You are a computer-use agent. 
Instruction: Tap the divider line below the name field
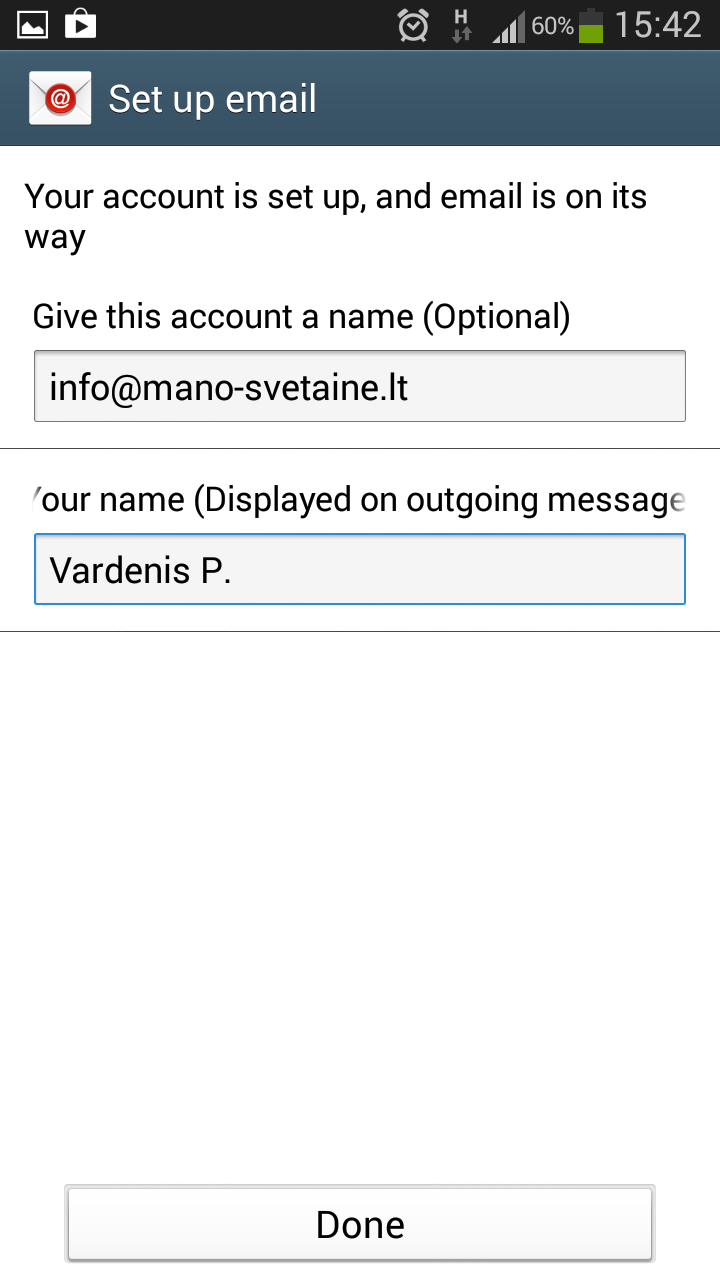pyautogui.click(x=360, y=632)
